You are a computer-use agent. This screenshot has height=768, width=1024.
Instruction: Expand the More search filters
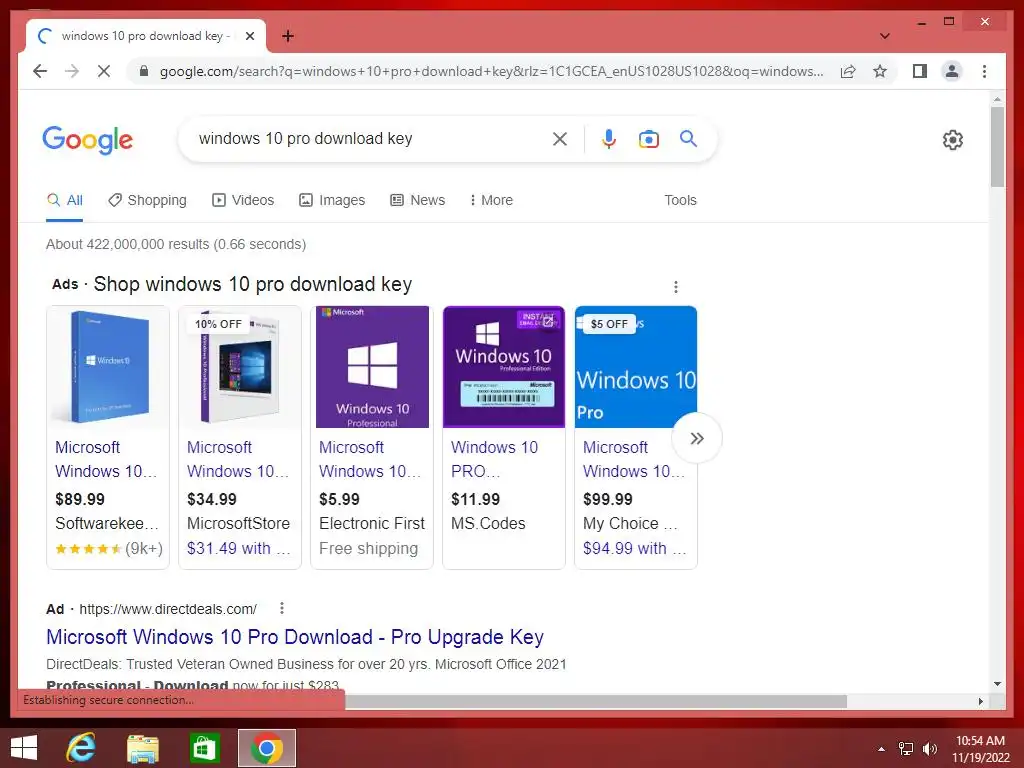[x=491, y=200]
